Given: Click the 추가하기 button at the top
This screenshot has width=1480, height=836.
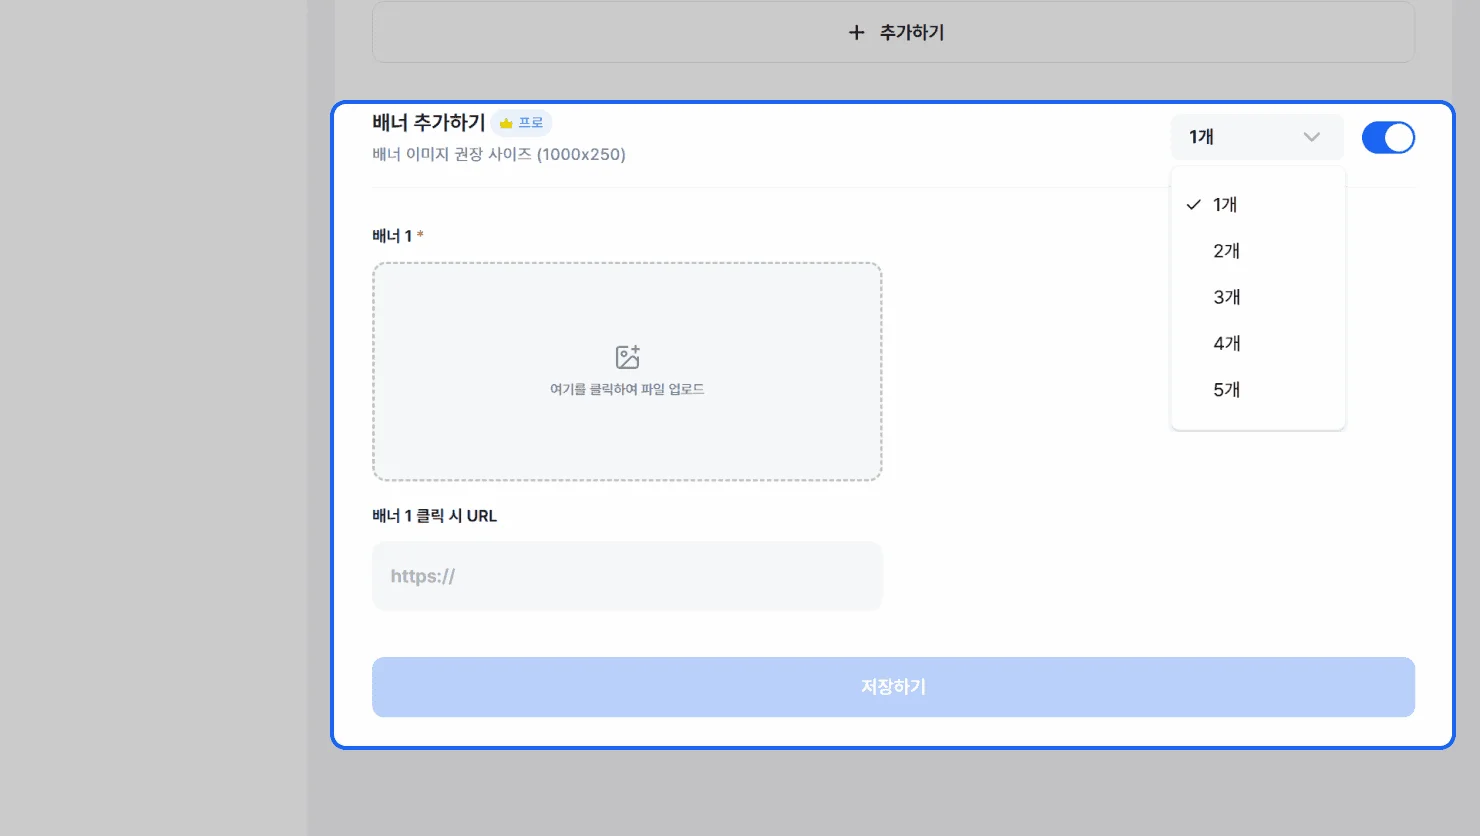Looking at the screenshot, I should pyautogui.click(x=893, y=32).
